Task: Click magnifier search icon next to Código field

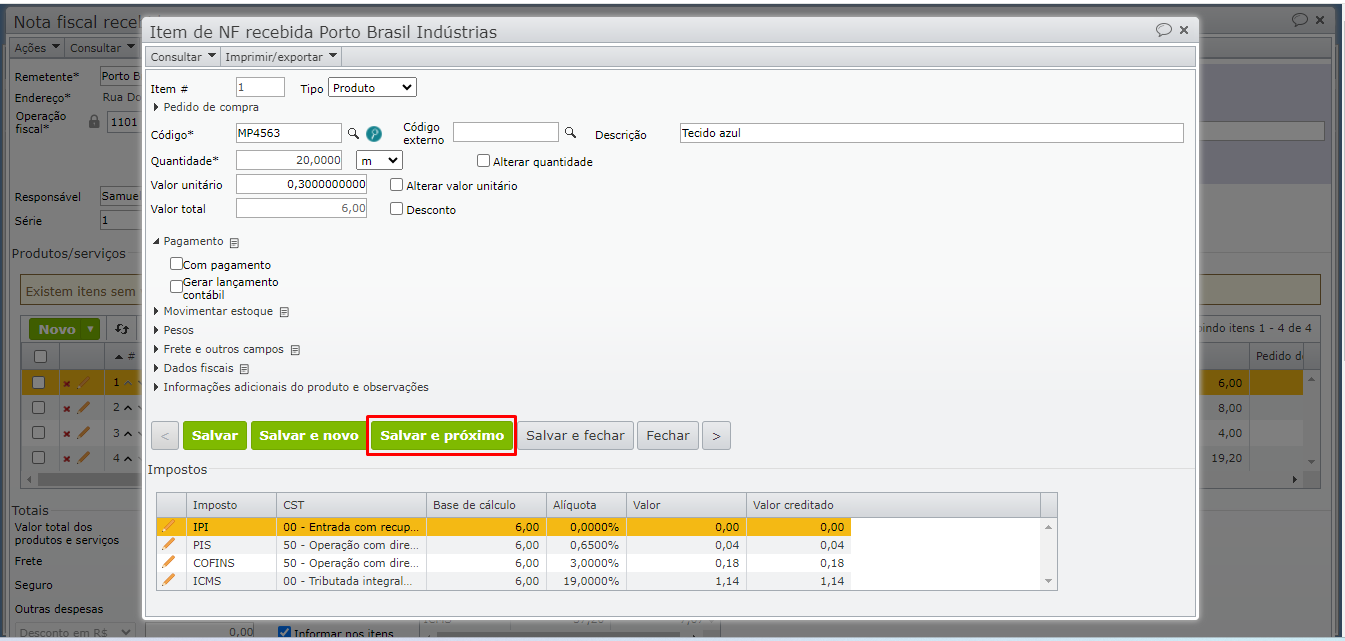Action: click(x=353, y=133)
